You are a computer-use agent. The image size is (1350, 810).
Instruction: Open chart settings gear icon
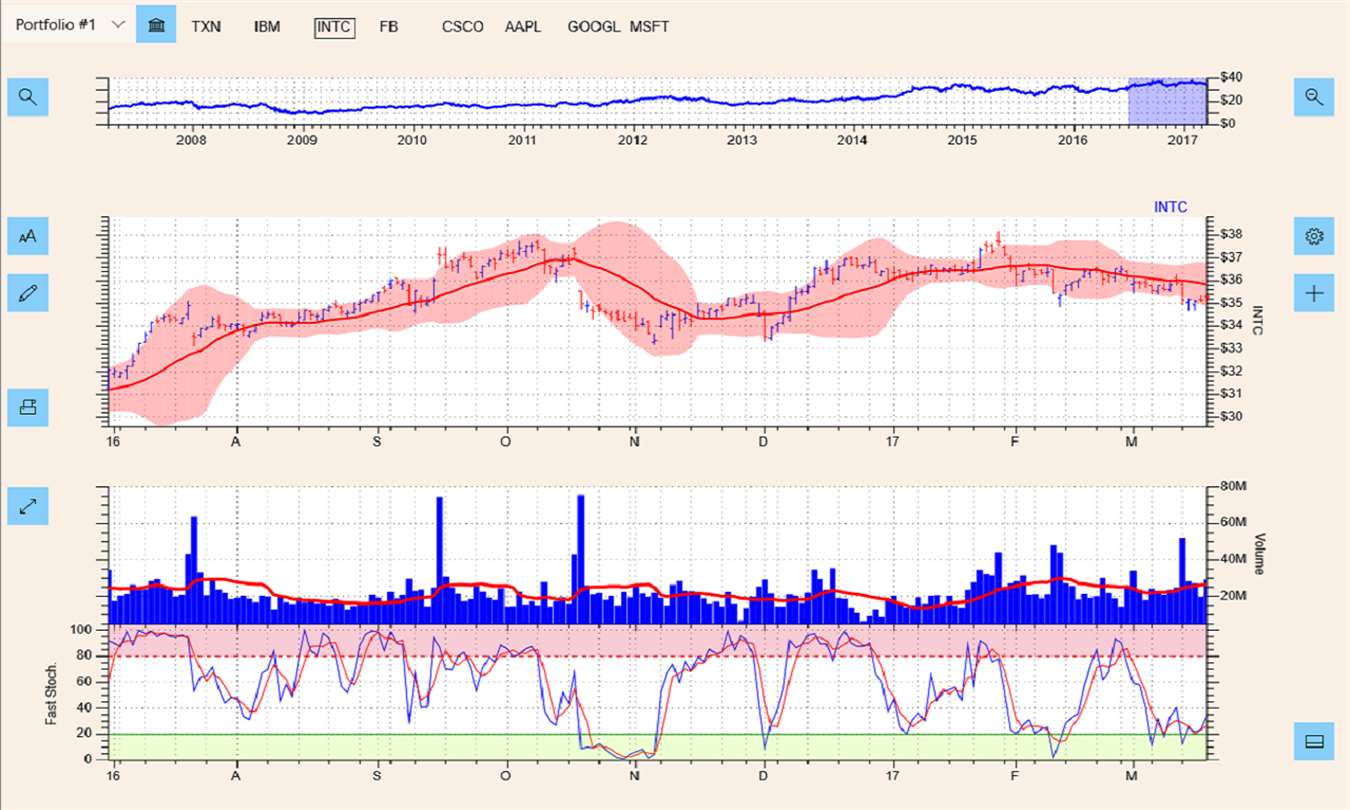tap(1314, 236)
